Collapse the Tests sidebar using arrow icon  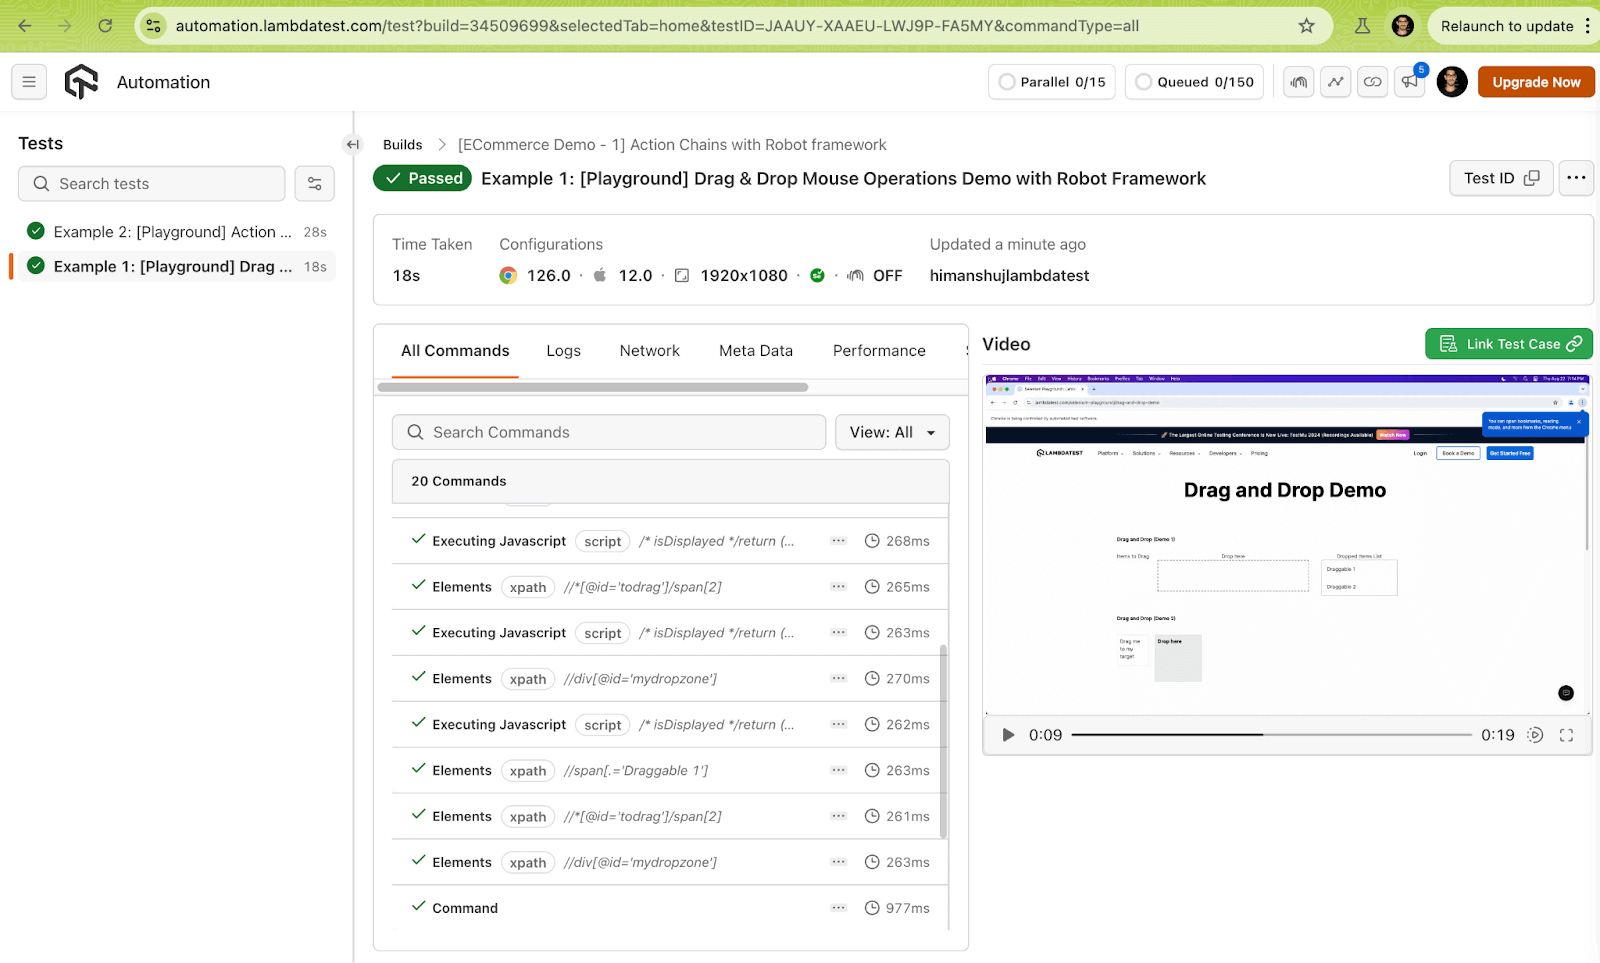tap(352, 144)
